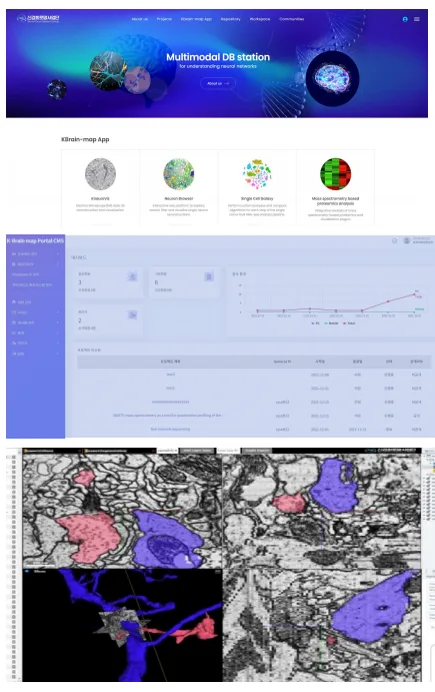
Task: Click the top-left EM slice panel with pink segment
Action: click(x=122, y=511)
